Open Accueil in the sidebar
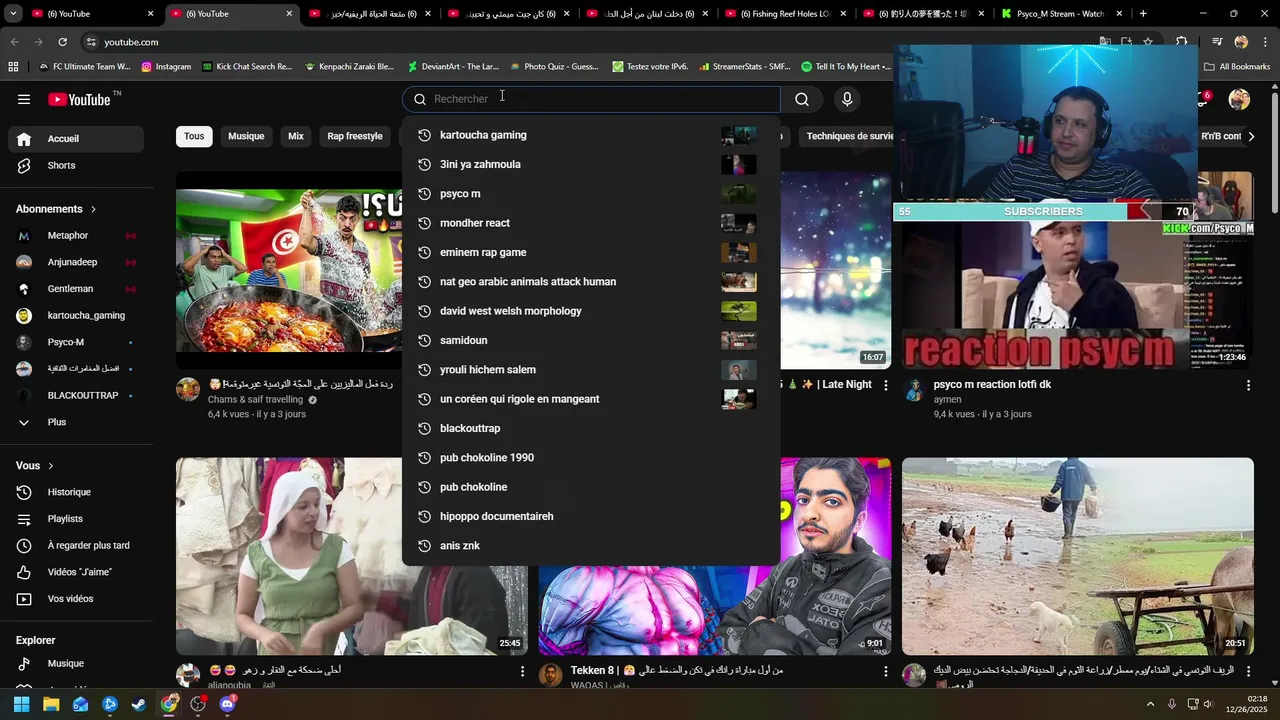 coord(76,139)
